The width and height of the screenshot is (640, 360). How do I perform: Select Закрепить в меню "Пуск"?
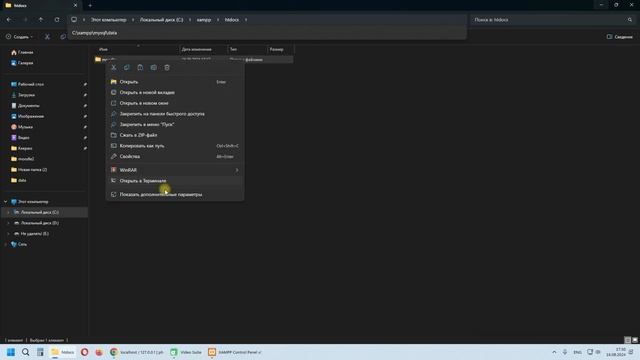pyautogui.click(x=175, y=124)
